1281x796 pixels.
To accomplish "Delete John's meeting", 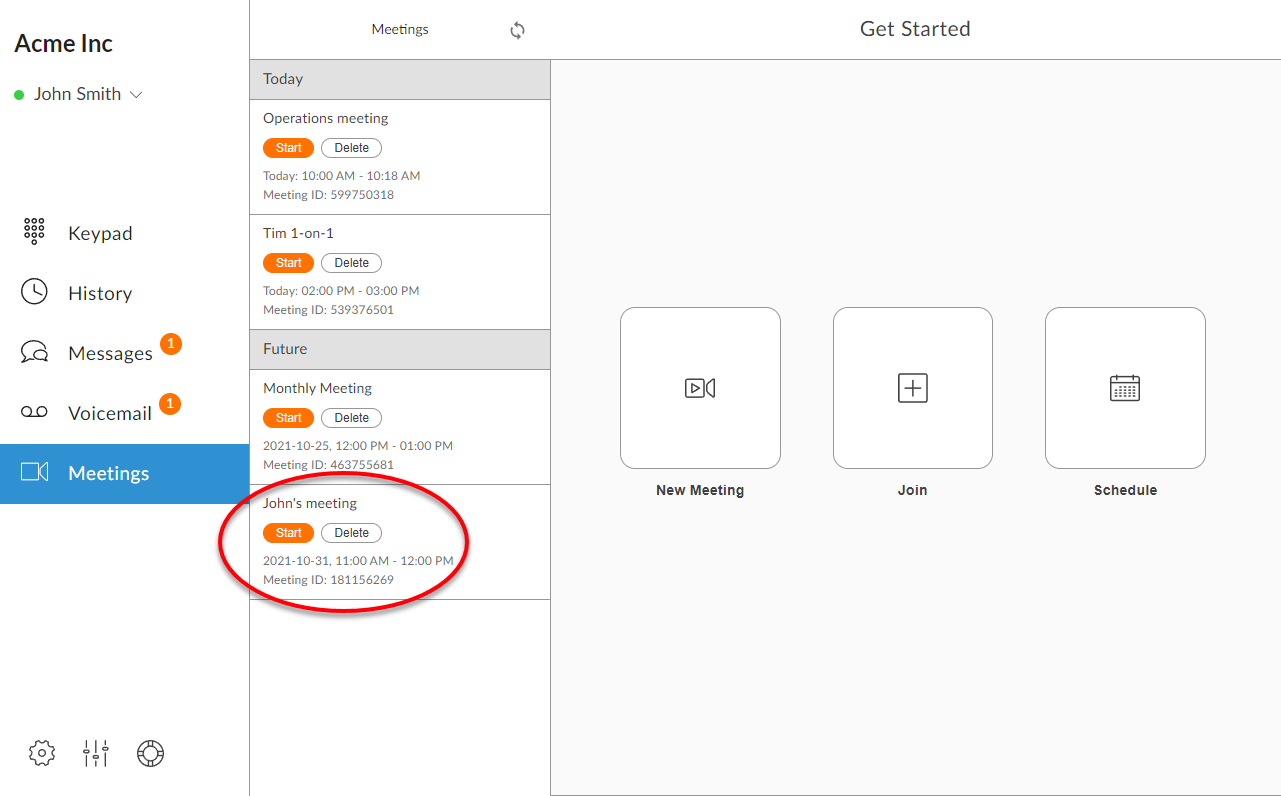I will tap(351, 533).
